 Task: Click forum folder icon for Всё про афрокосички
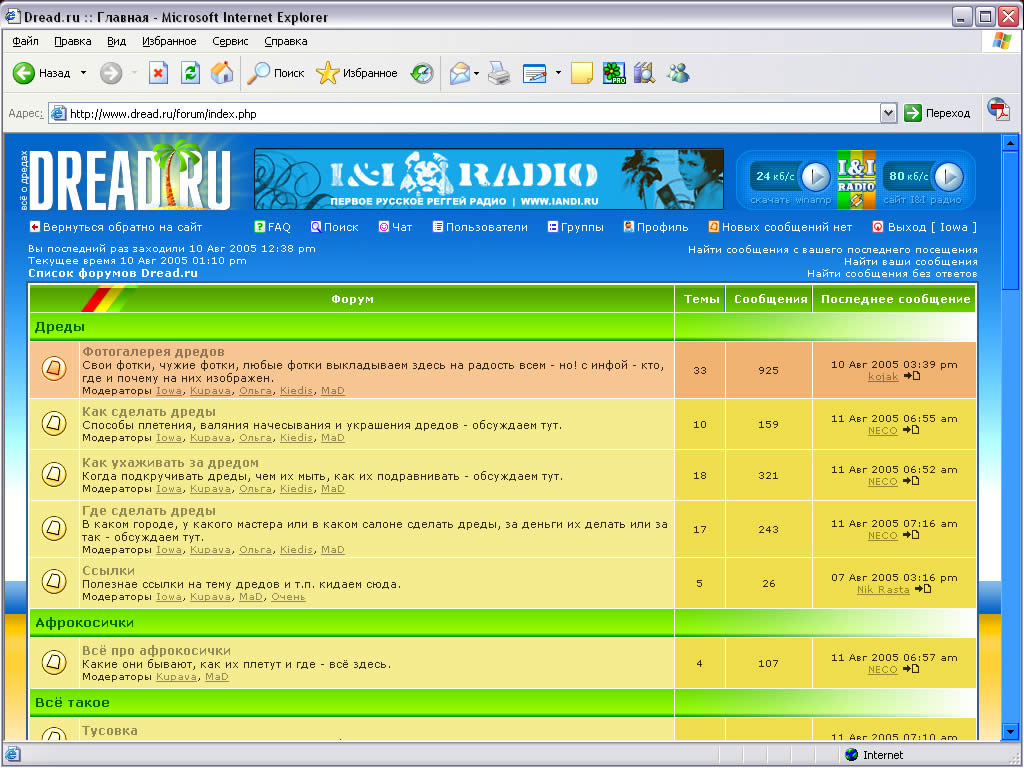pyautogui.click(x=54, y=662)
